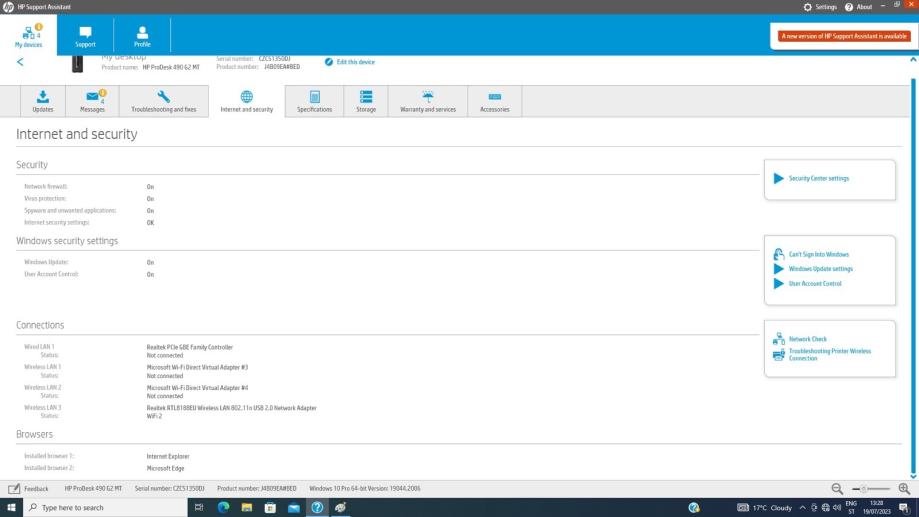
Task: Open the notification center icon
Action: (x=904, y=508)
